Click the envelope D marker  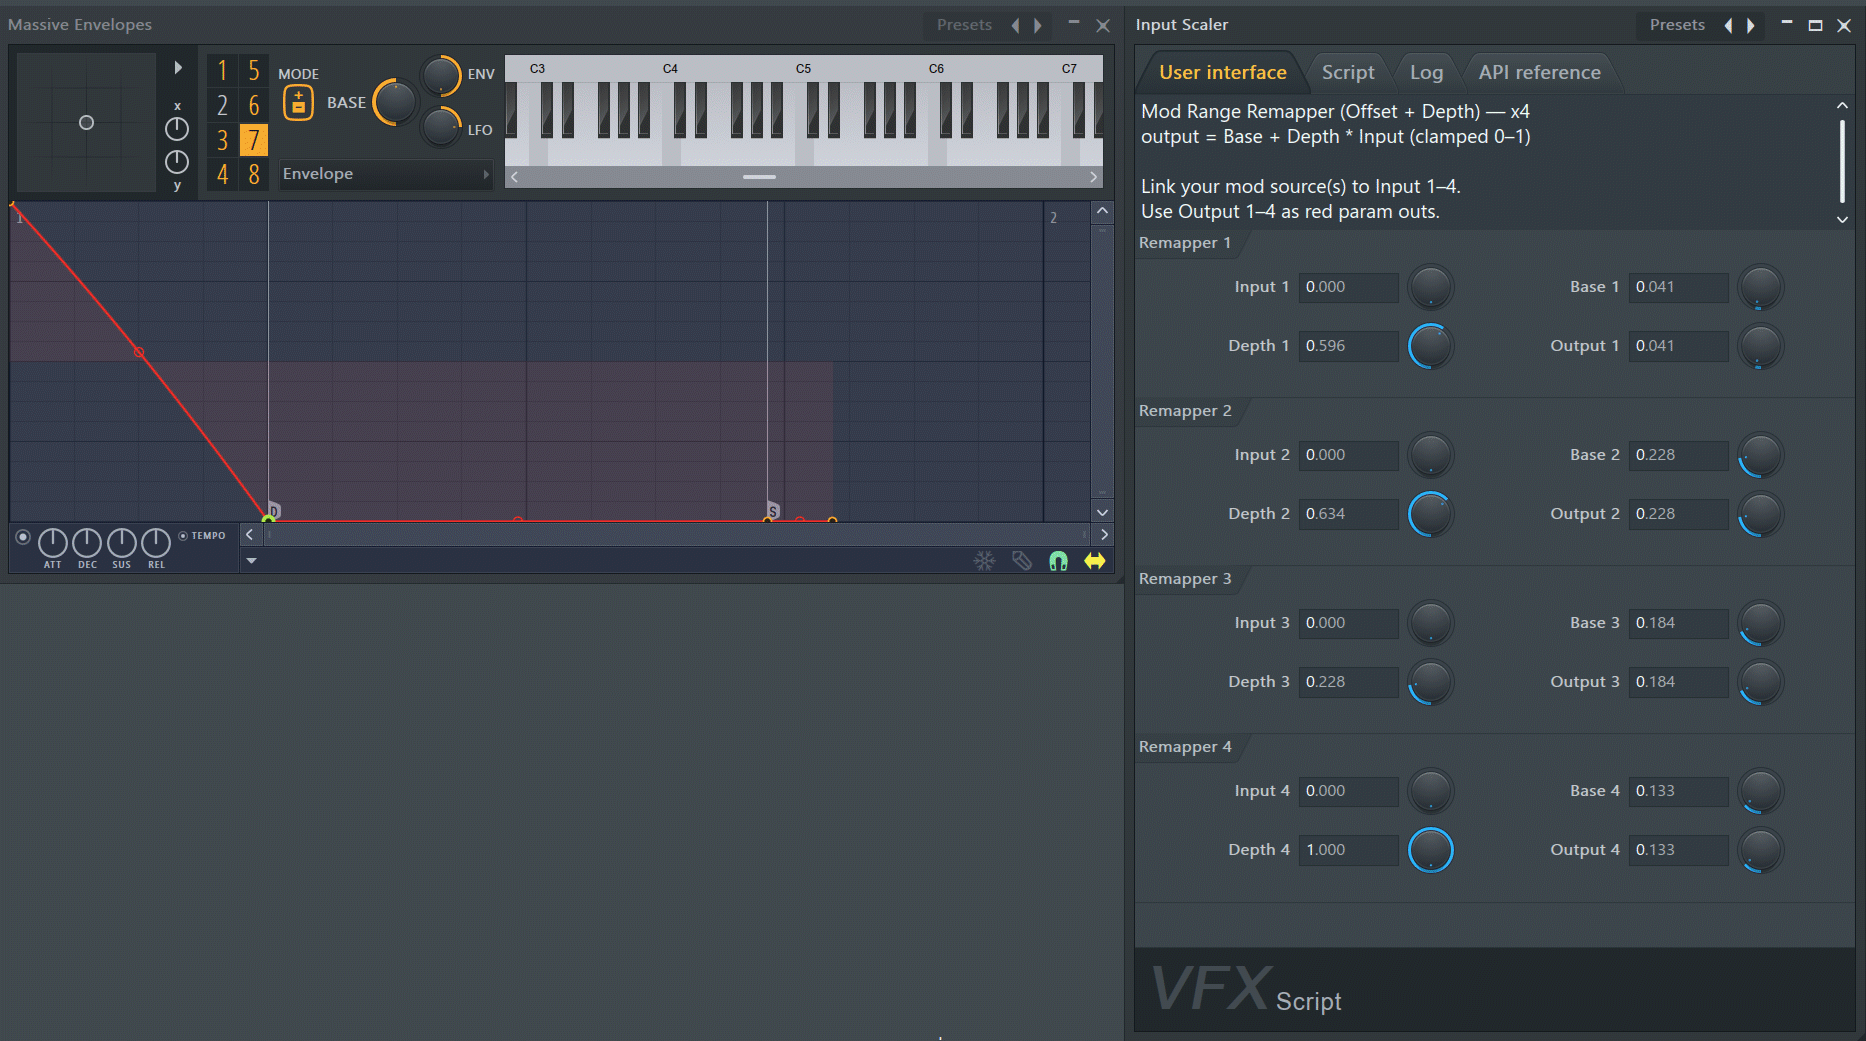274,510
